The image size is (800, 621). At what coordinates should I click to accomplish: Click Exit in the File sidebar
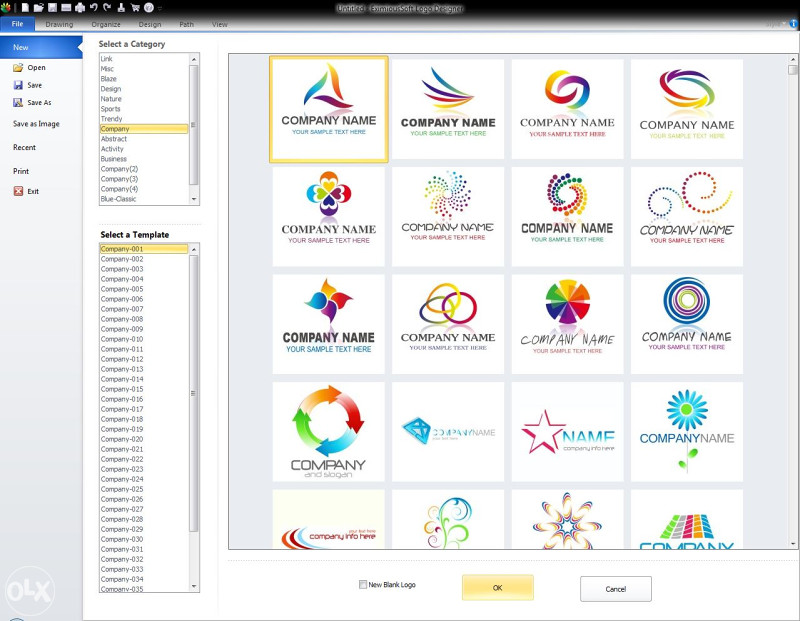(26, 191)
